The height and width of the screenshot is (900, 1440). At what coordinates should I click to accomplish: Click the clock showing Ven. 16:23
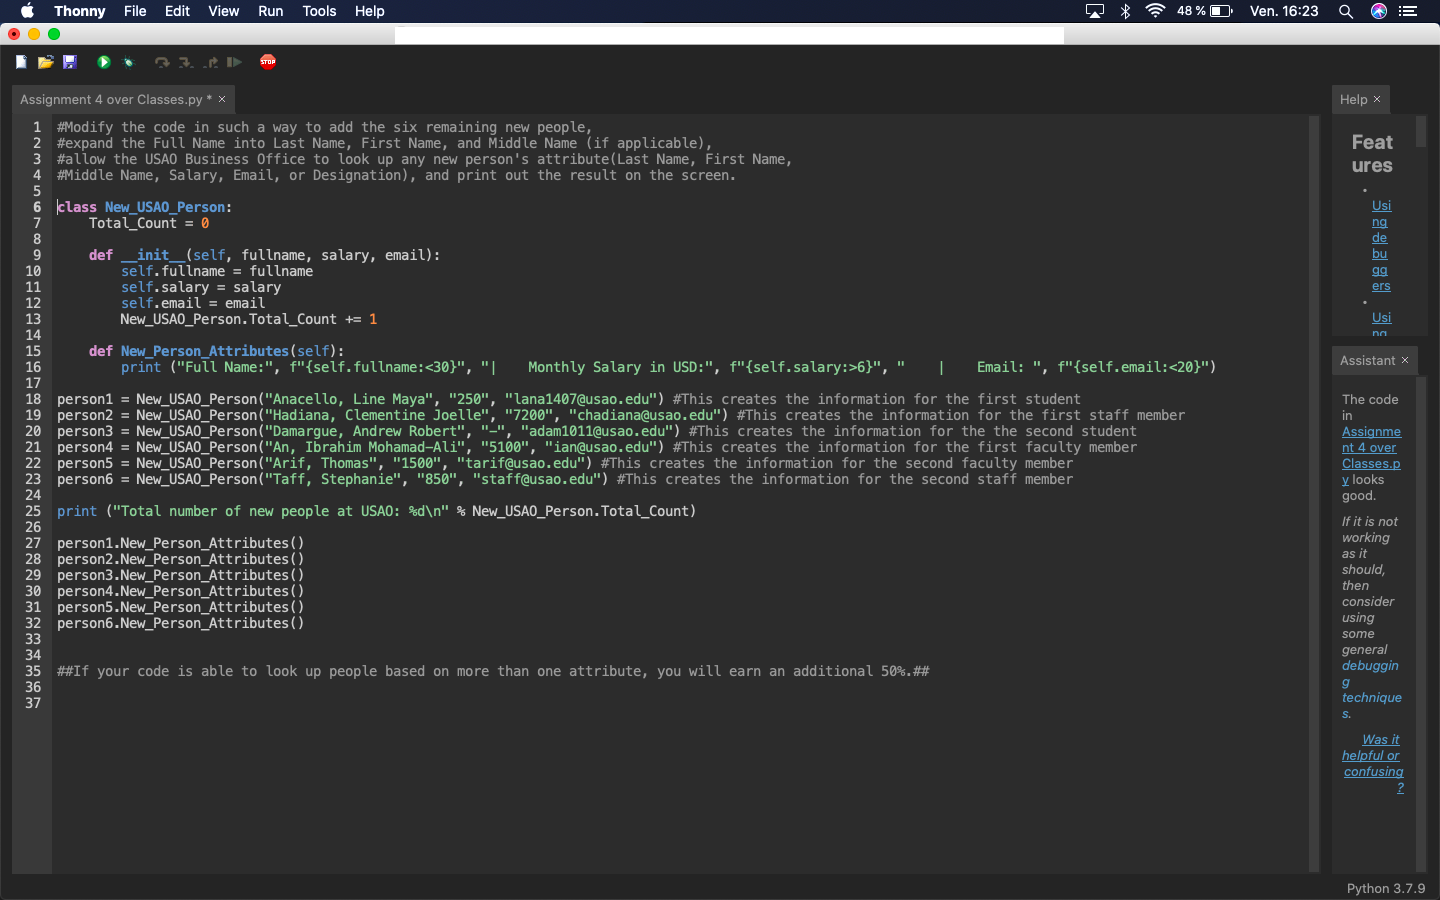[x=1284, y=11]
